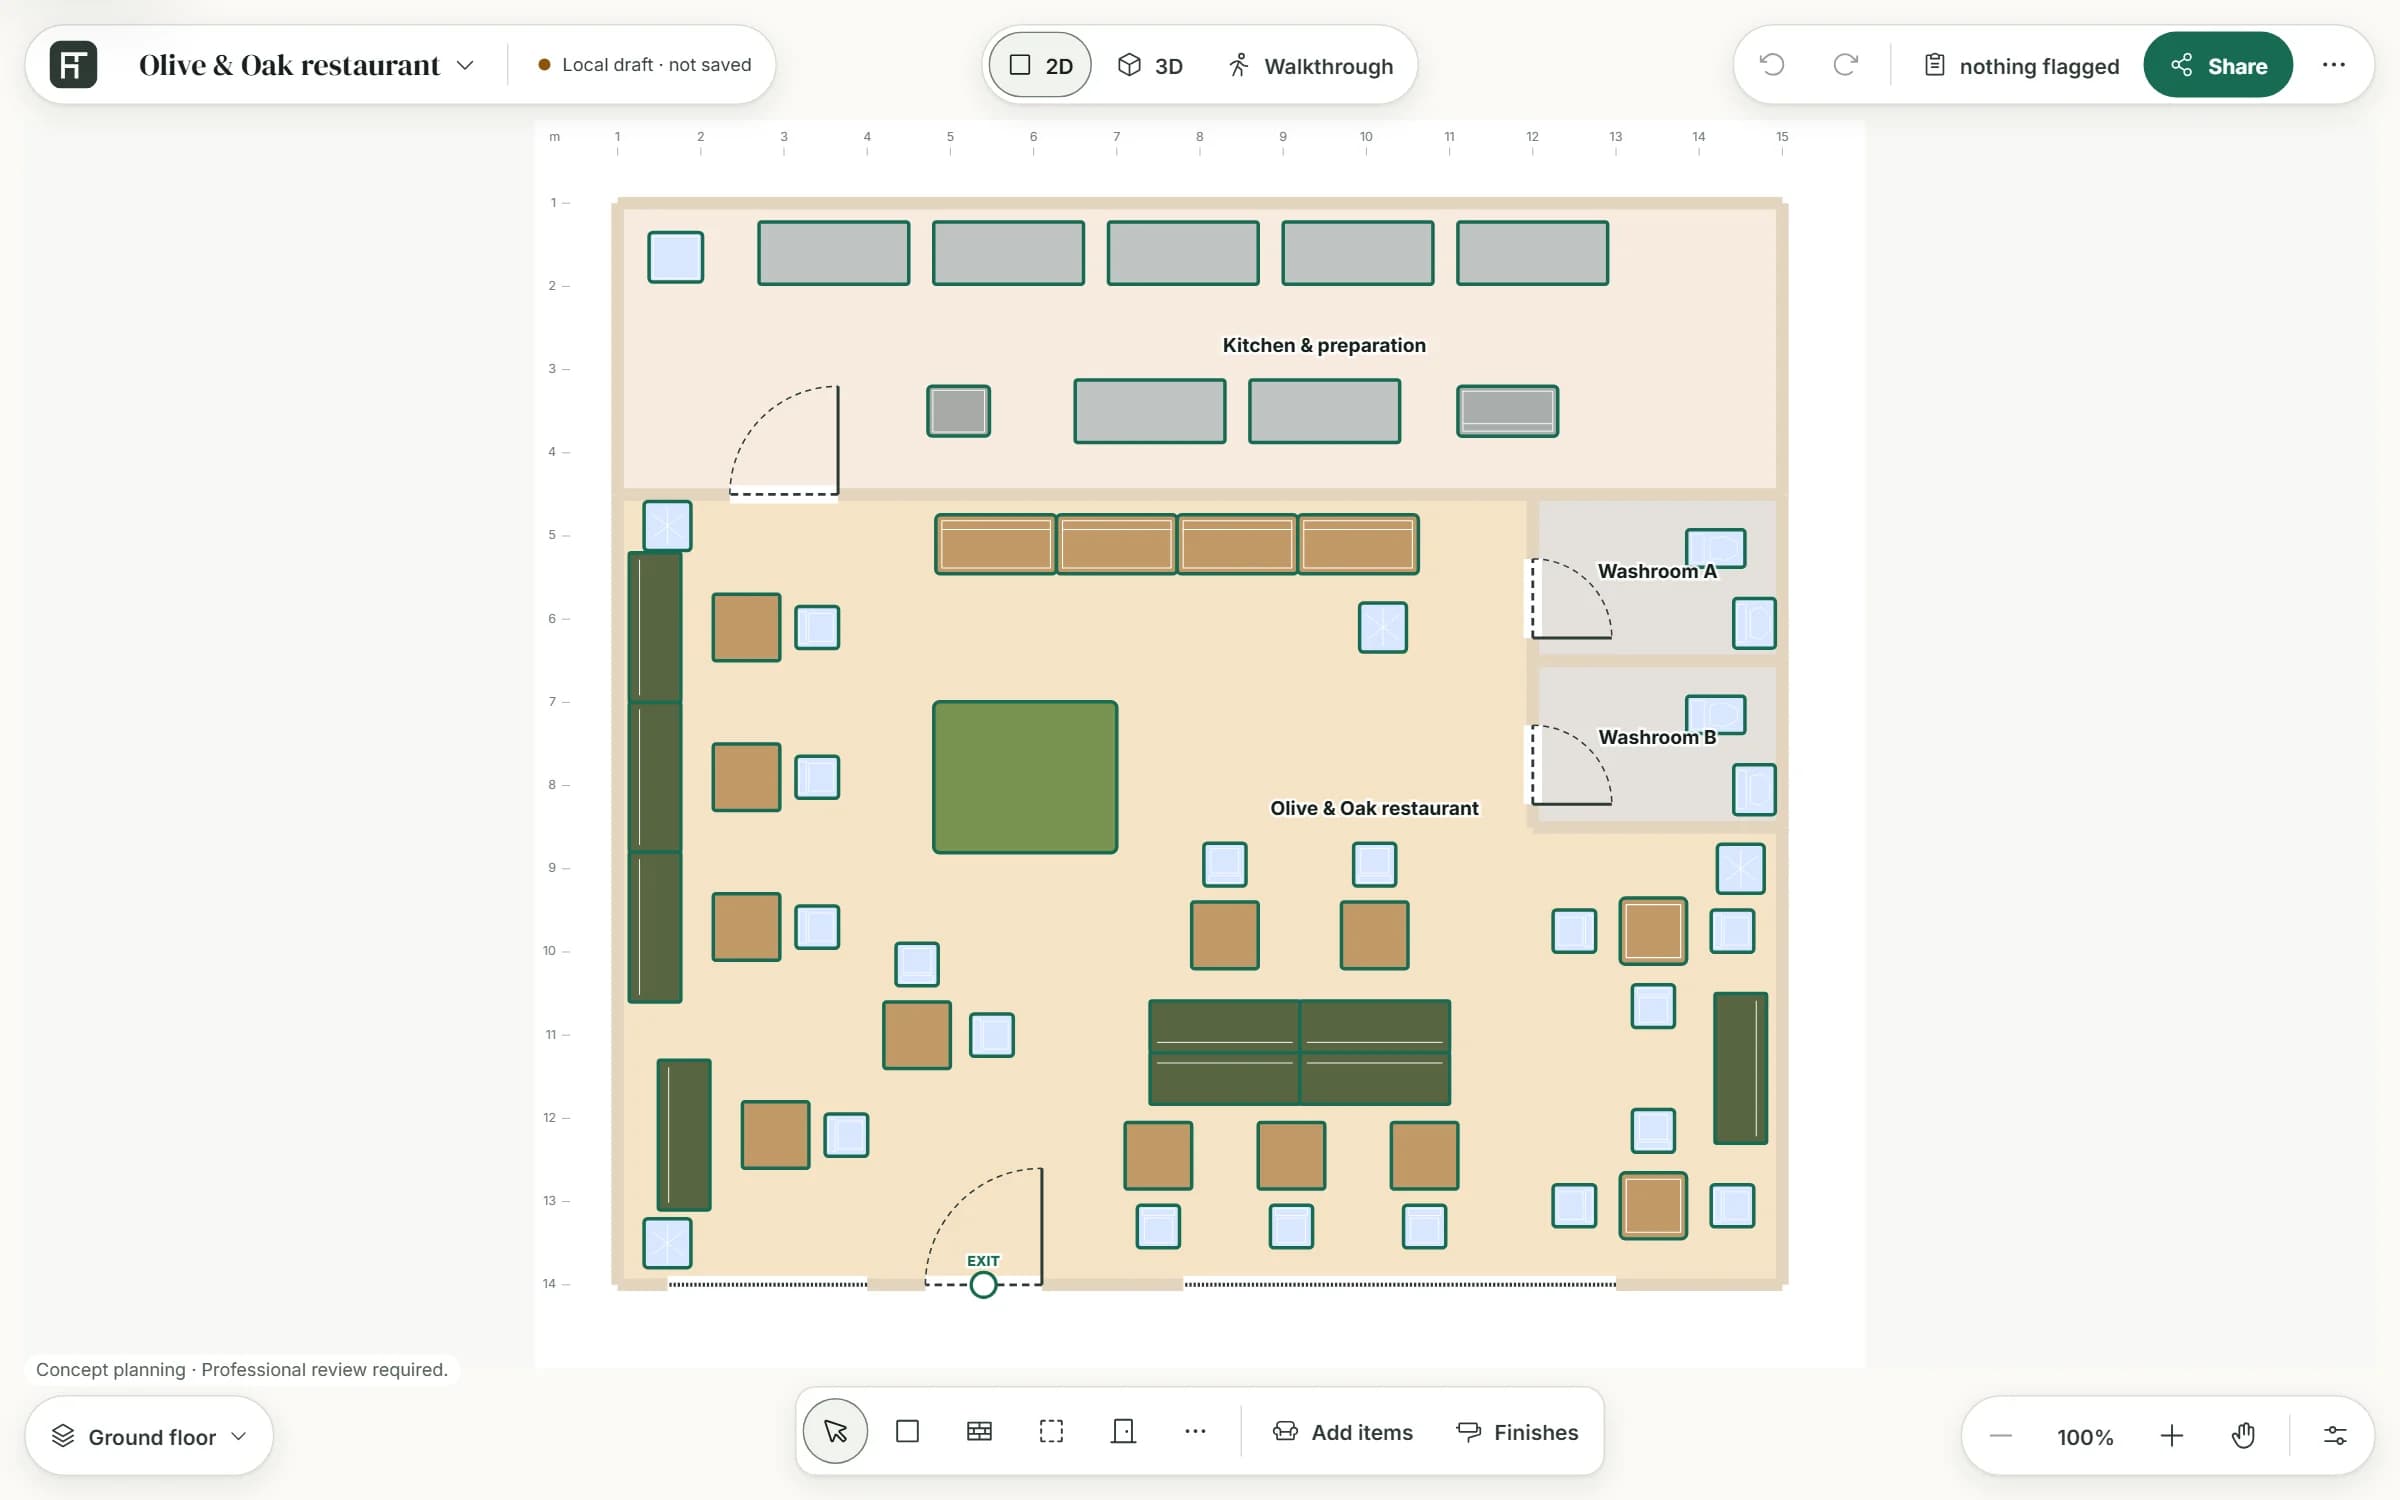Viewport: 2400px width, 1500px height.
Task: Click Local draft not saved status
Action: pos(644,65)
